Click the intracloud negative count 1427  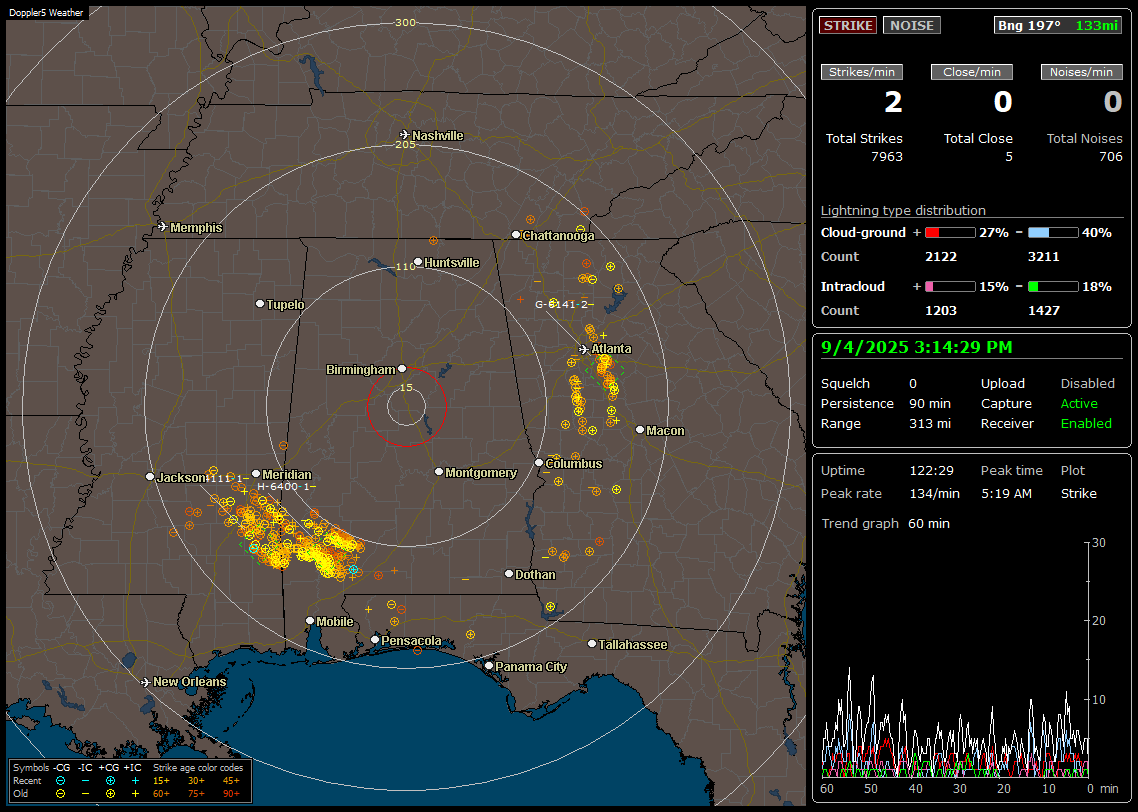[x=1044, y=311]
